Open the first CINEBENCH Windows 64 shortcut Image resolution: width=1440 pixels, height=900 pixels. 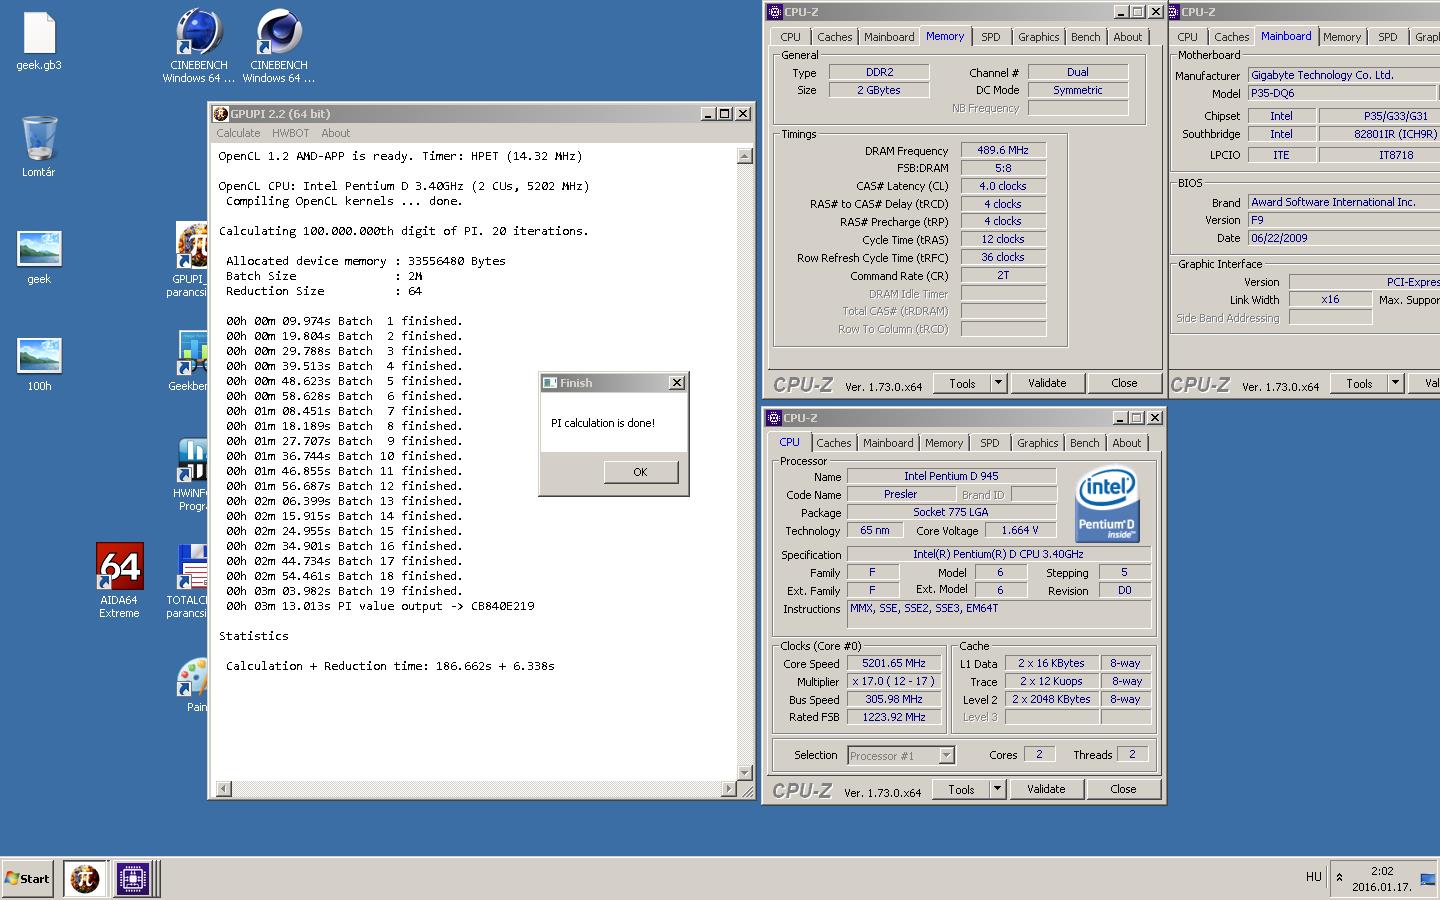pos(199,45)
